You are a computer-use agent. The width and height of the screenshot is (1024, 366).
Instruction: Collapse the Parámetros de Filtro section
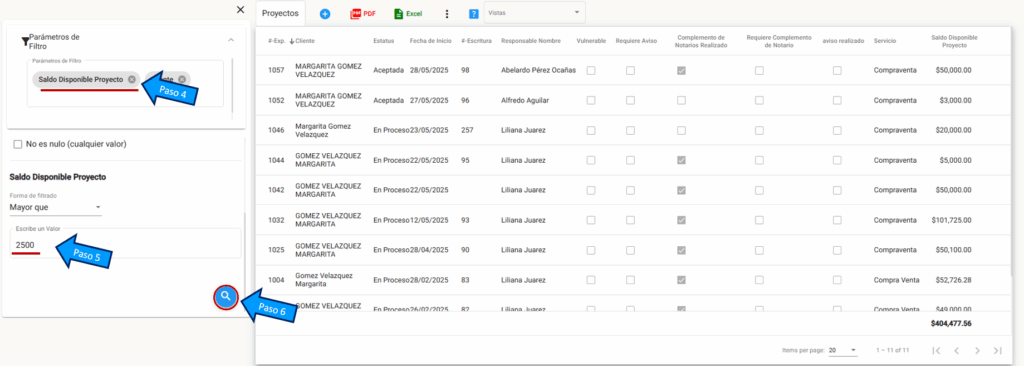tap(231, 40)
